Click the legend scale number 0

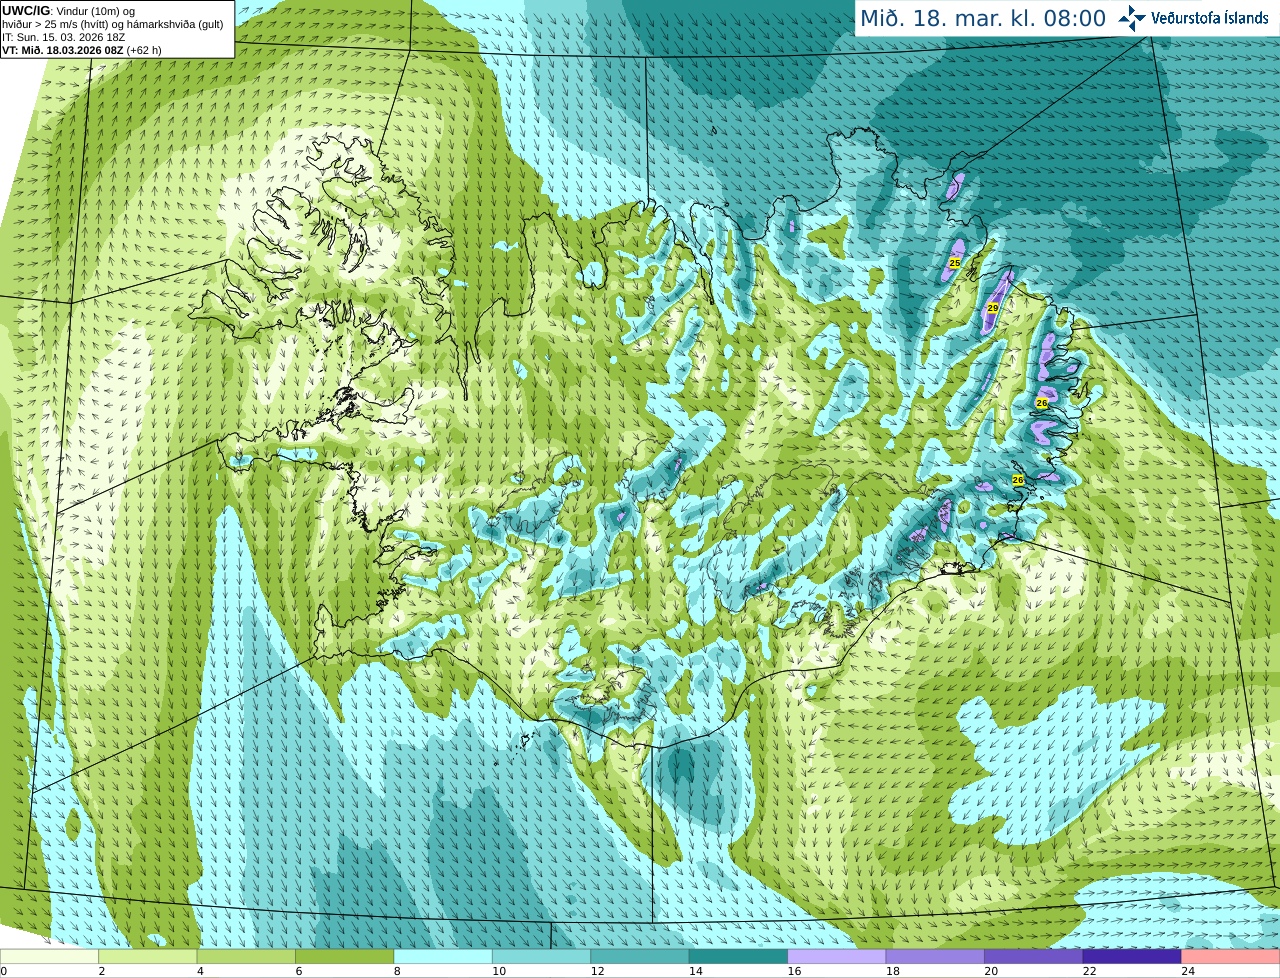pyautogui.click(x=4, y=971)
